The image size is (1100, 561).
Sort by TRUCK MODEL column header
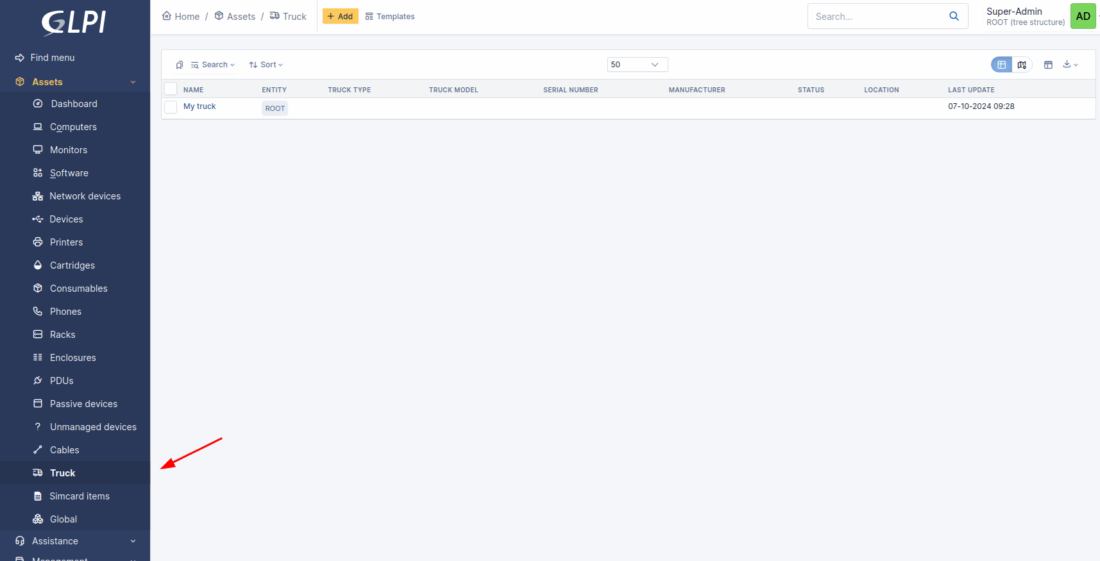point(453,90)
